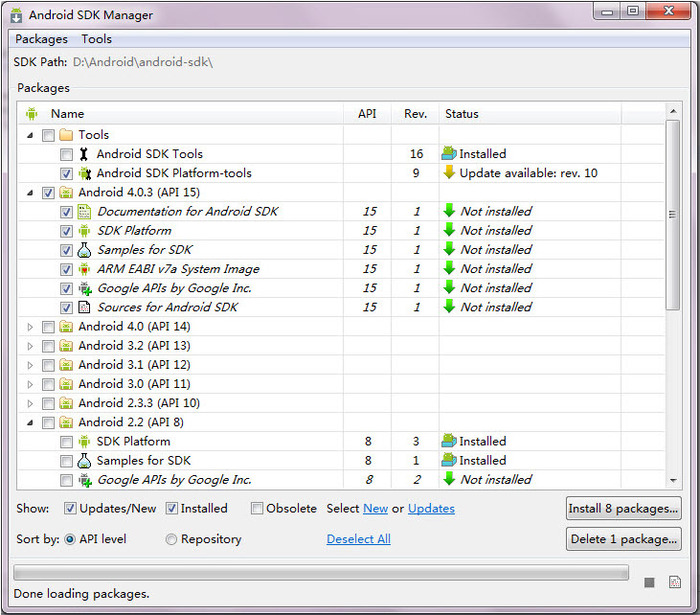Screen dimensions: 700x615
Task: Click the loading progress bar
Action: (x=321, y=573)
